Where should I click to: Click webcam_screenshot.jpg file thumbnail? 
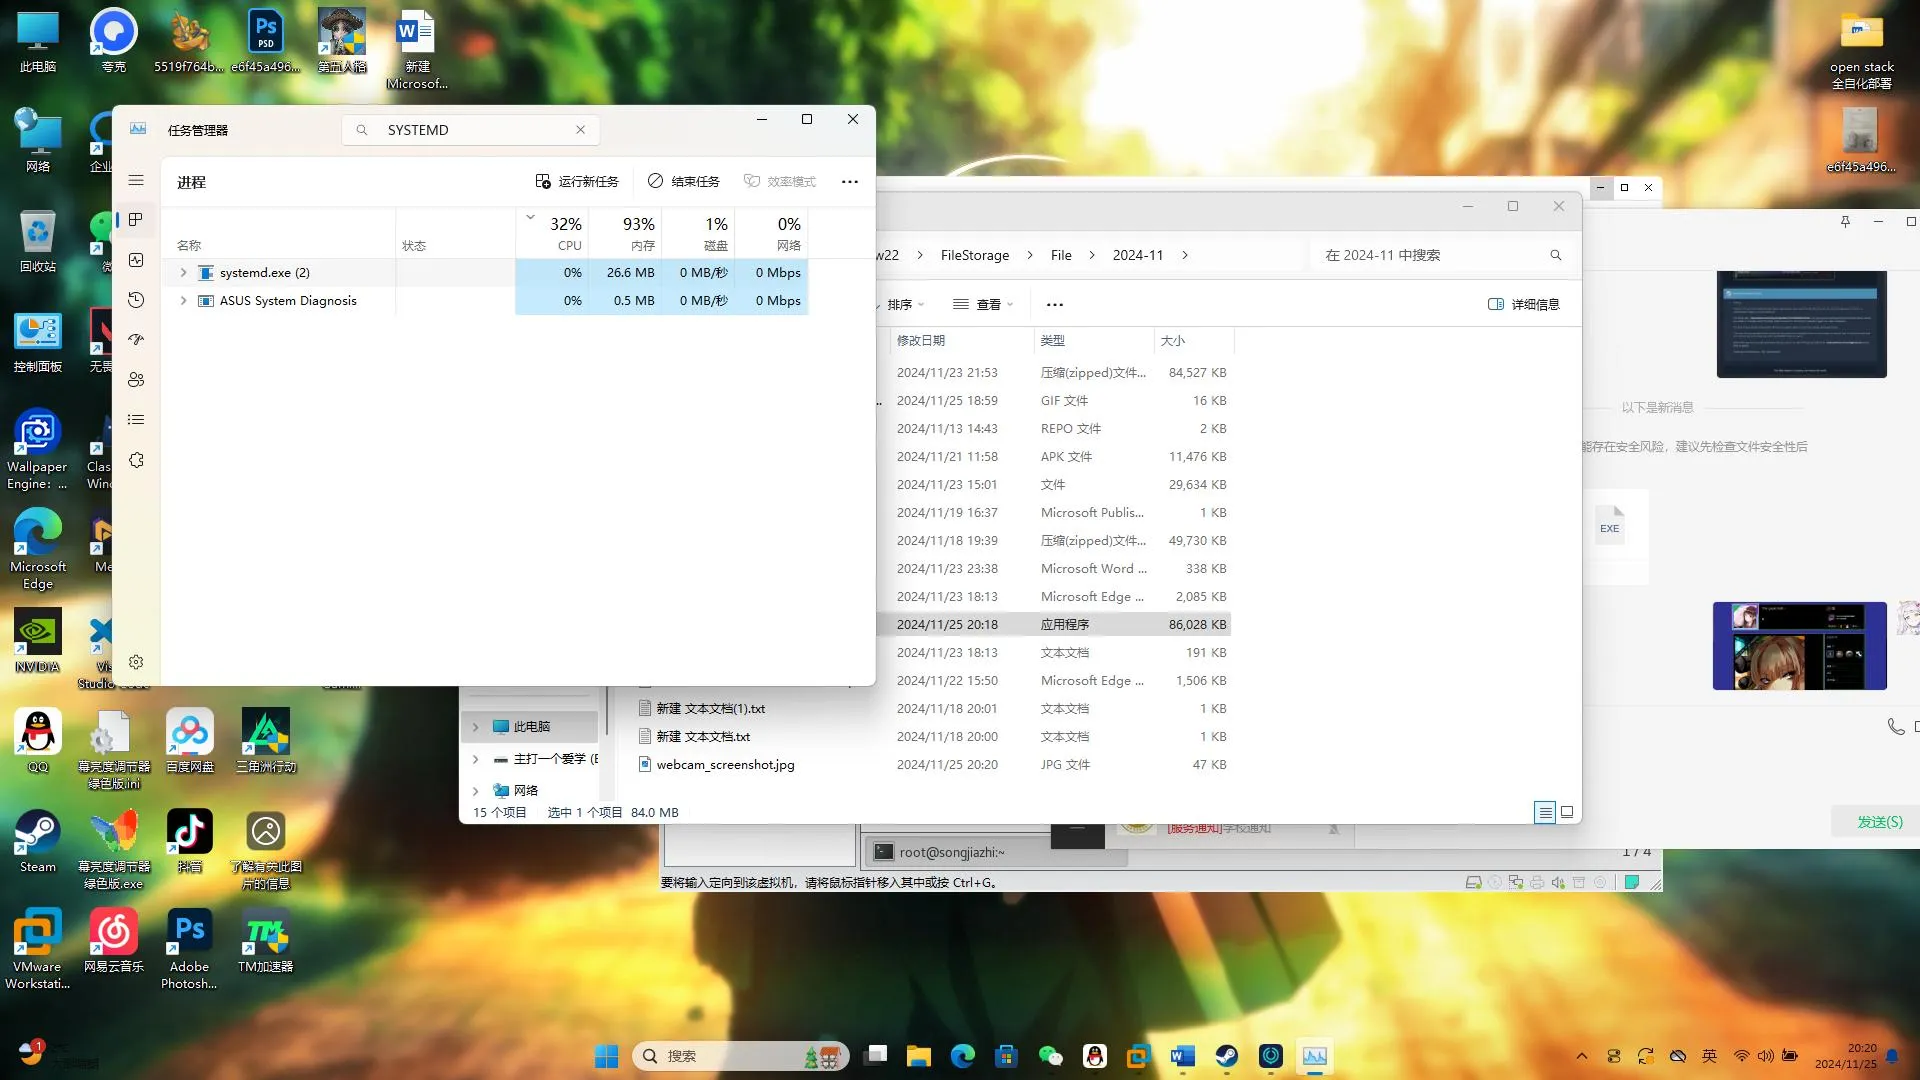click(644, 765)
